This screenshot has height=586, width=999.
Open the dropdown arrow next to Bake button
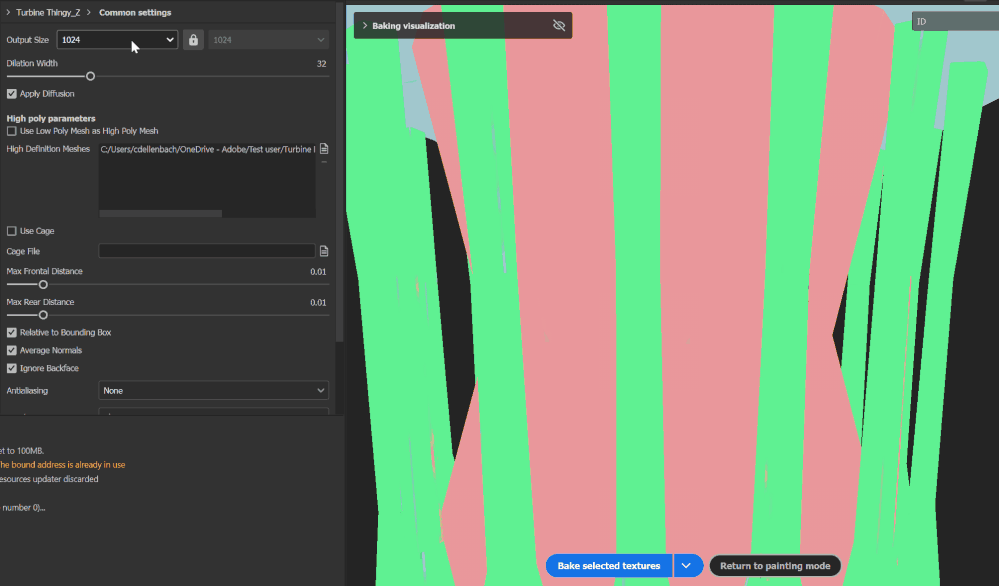tap(687, 565)
